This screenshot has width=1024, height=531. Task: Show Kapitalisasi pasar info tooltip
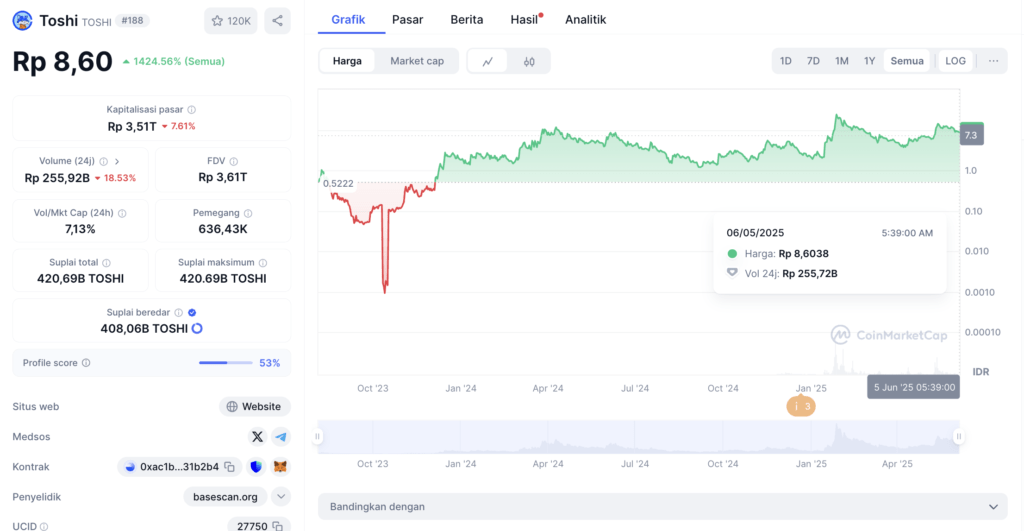click(x=191, y=110)
